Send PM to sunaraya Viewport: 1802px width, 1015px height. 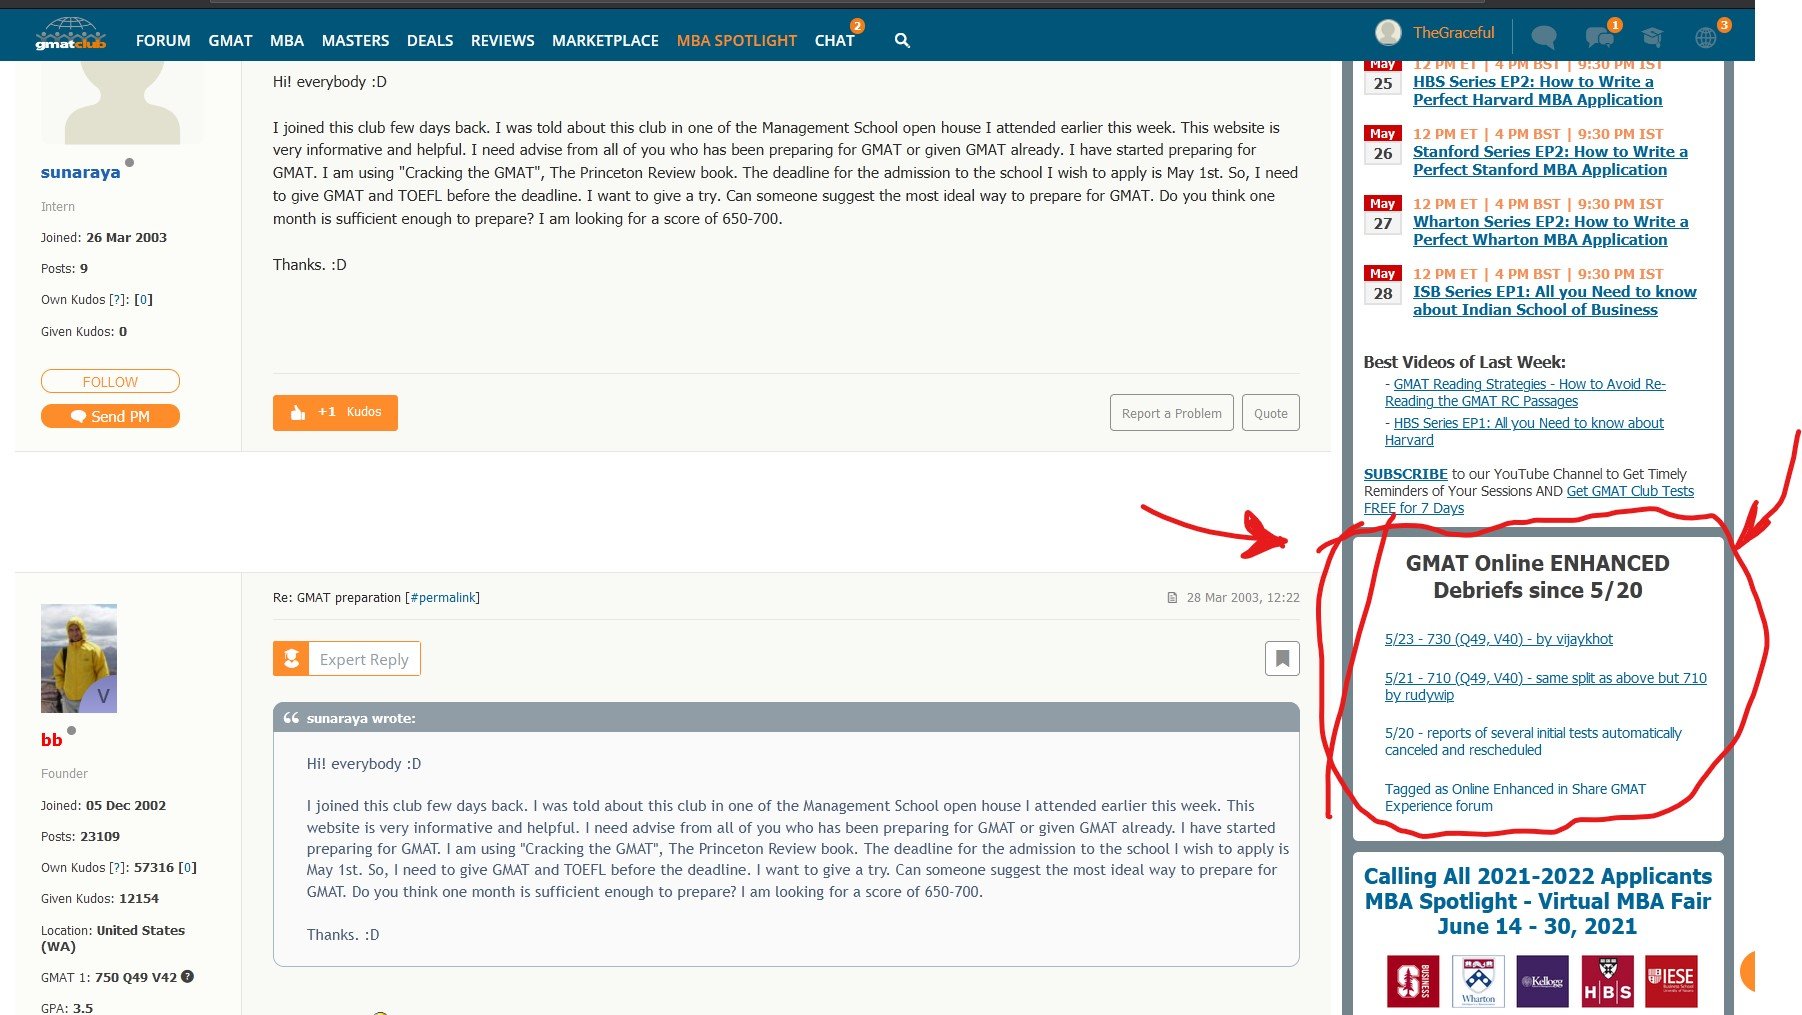coord(110,416)
